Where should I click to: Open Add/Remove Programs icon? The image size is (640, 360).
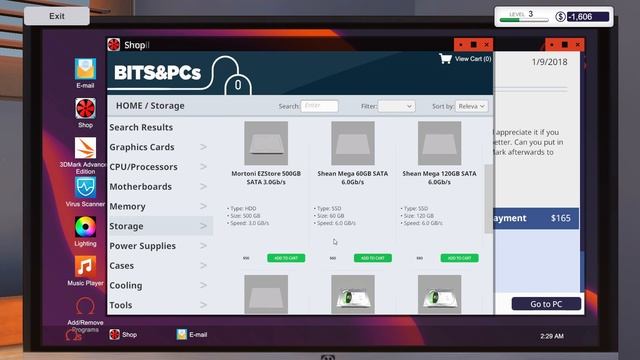click(x=85, y=306)
